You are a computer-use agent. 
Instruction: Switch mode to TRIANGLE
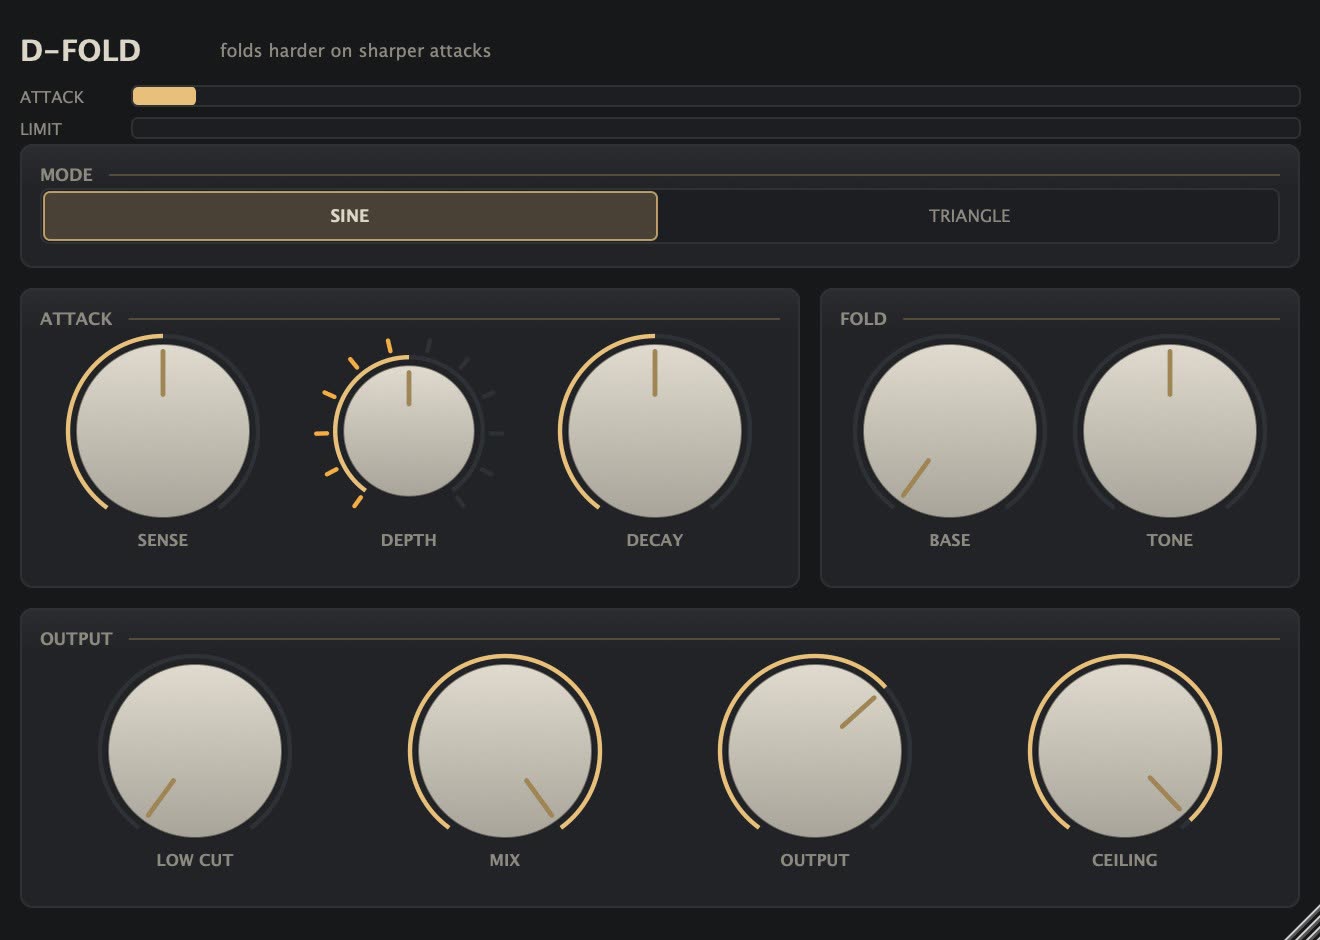[x=968, y=216]
